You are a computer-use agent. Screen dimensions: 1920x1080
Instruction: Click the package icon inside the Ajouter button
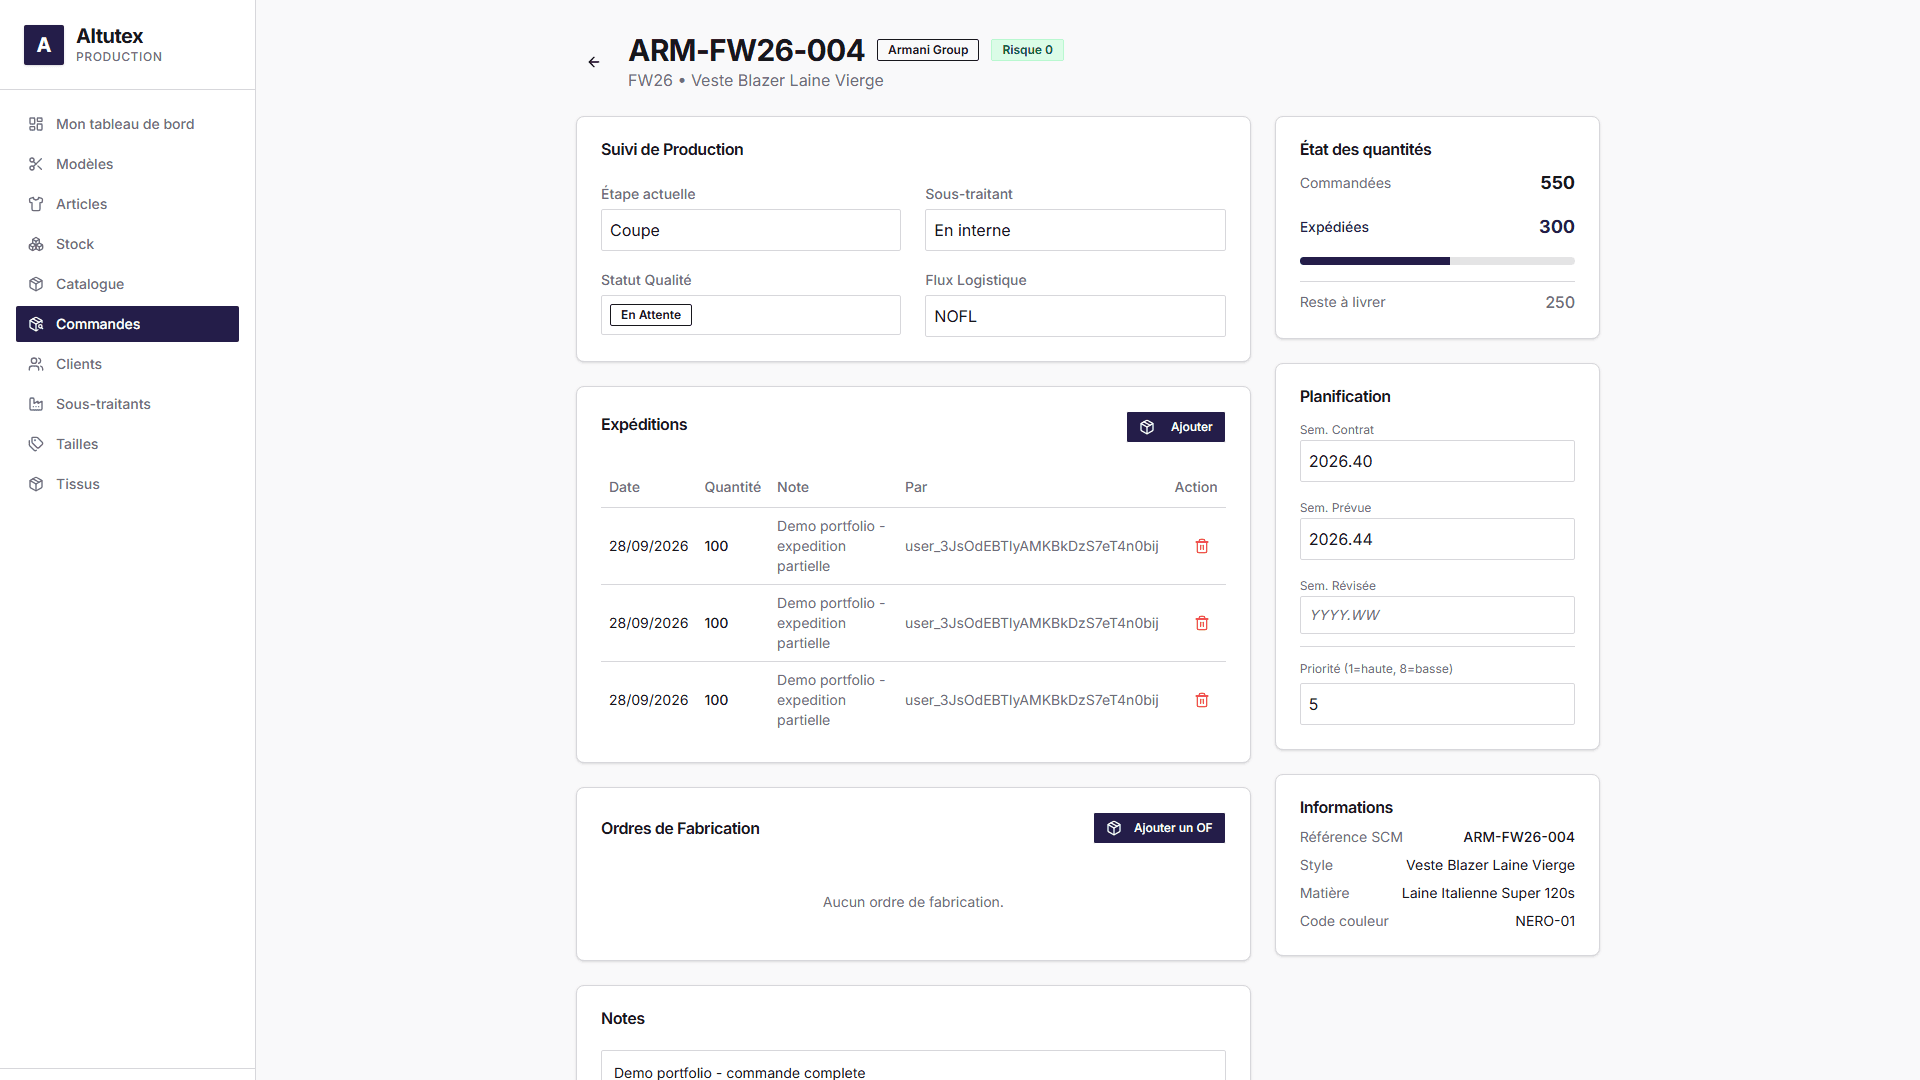(x=1147, y=427)
